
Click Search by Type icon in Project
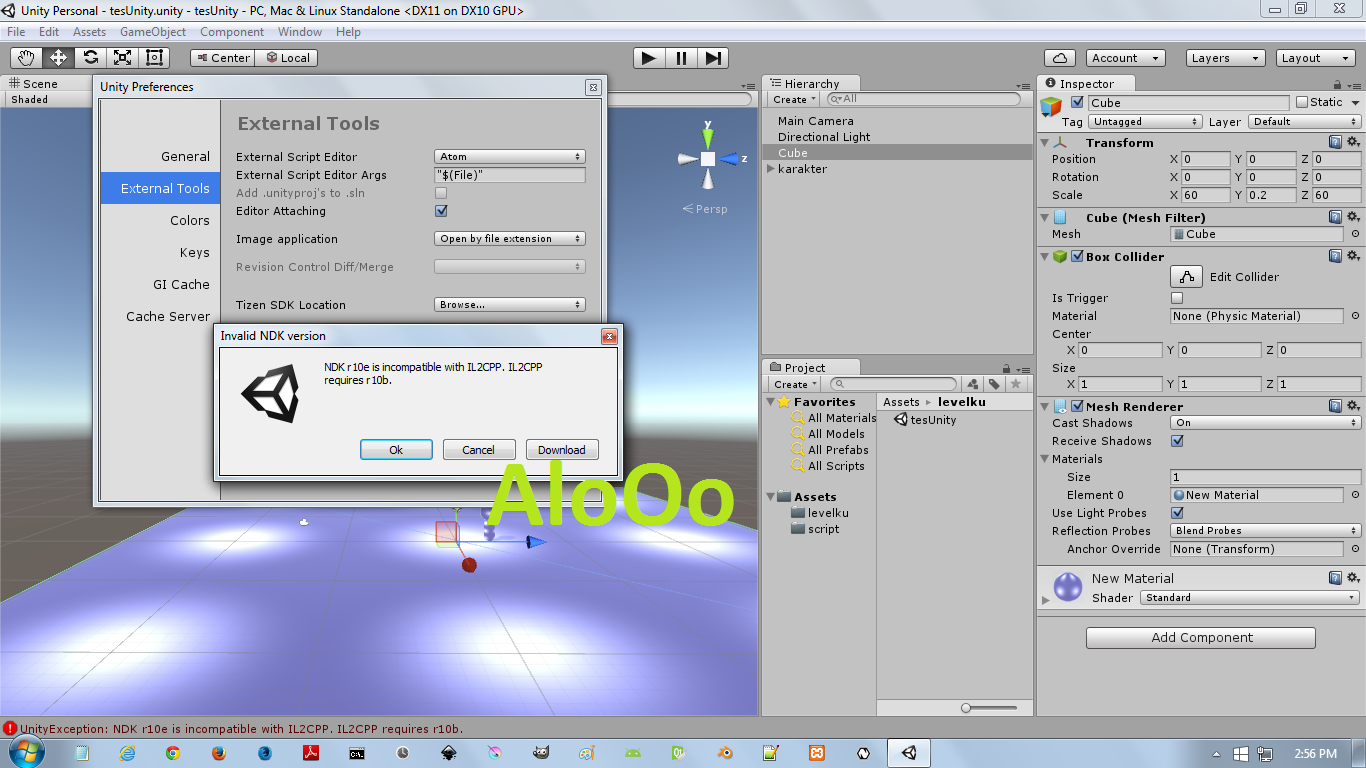point(972,384)
